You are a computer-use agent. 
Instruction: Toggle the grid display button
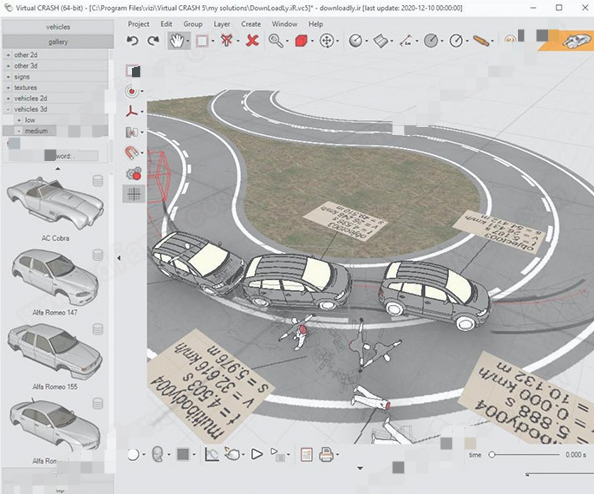134,194
